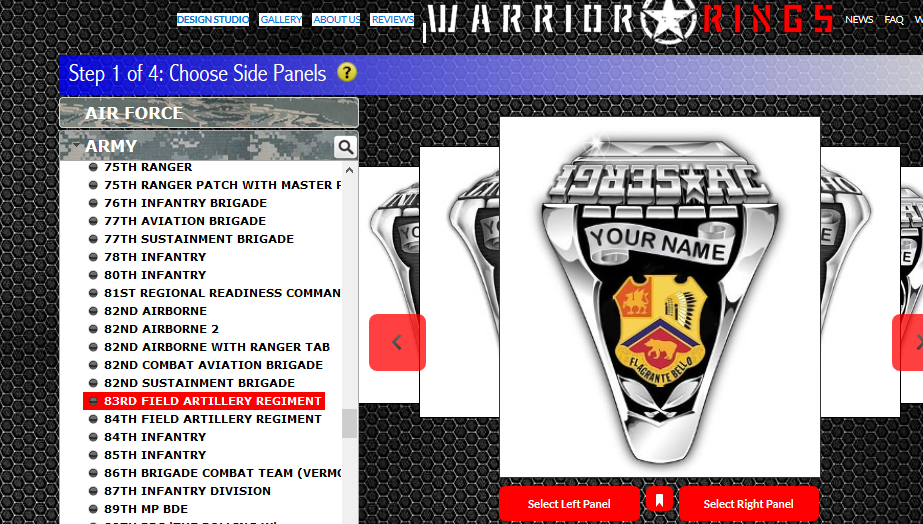Select the 82ND AIRBORNE radio bullet
This screenshot has width=923, height=524.
point(93,311)
